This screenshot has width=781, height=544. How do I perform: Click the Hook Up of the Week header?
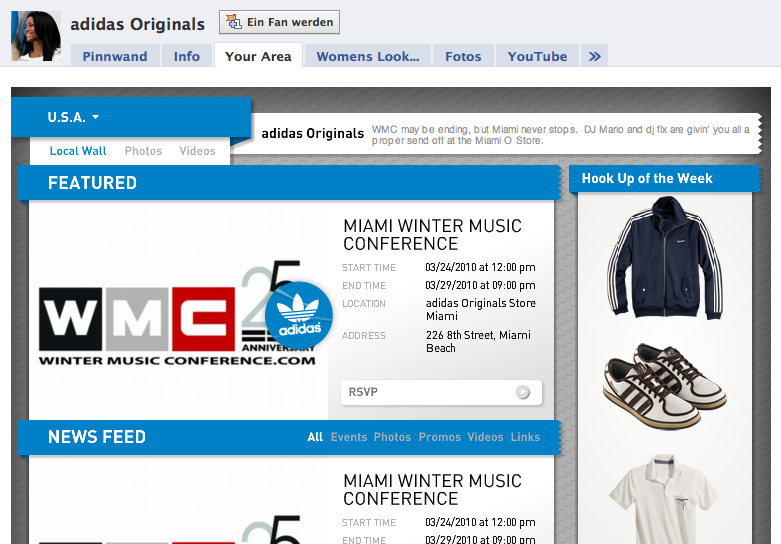tap(664, 178)
